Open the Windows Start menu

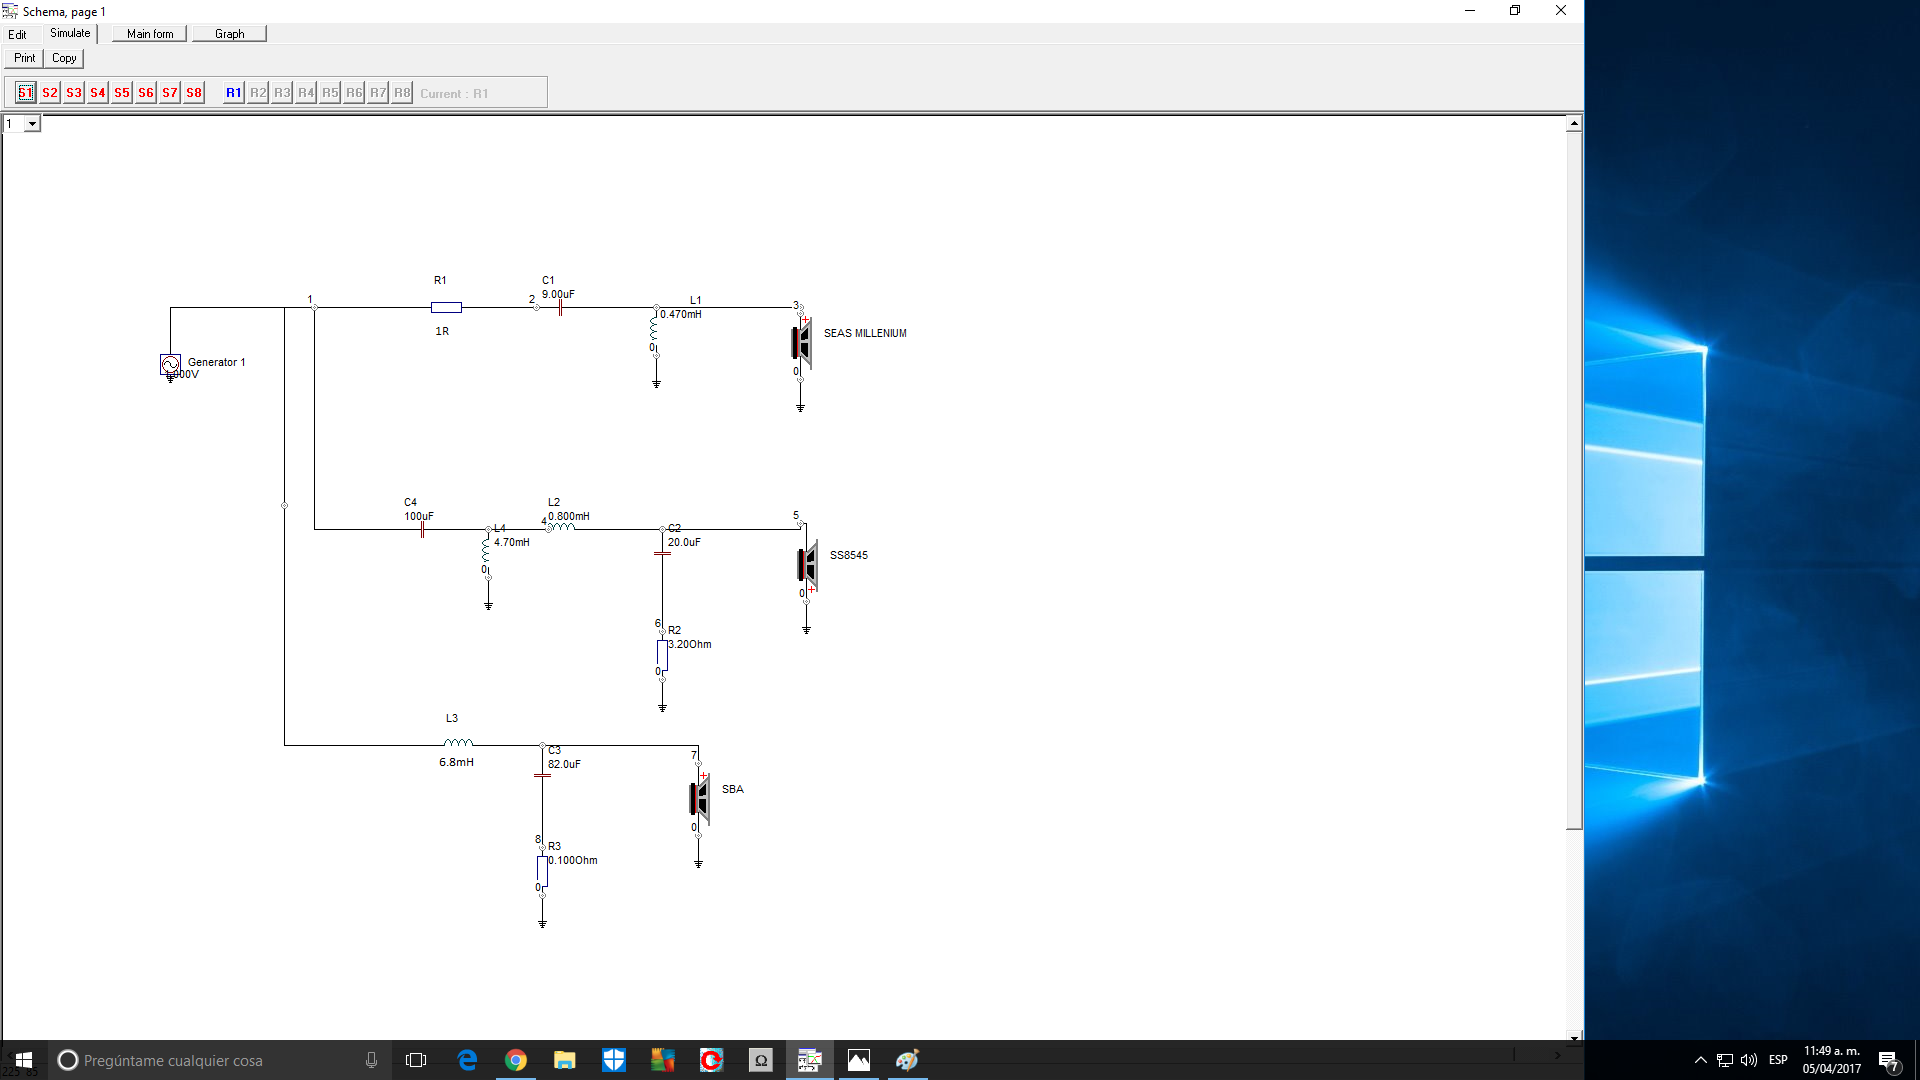tap(24, 1060)
